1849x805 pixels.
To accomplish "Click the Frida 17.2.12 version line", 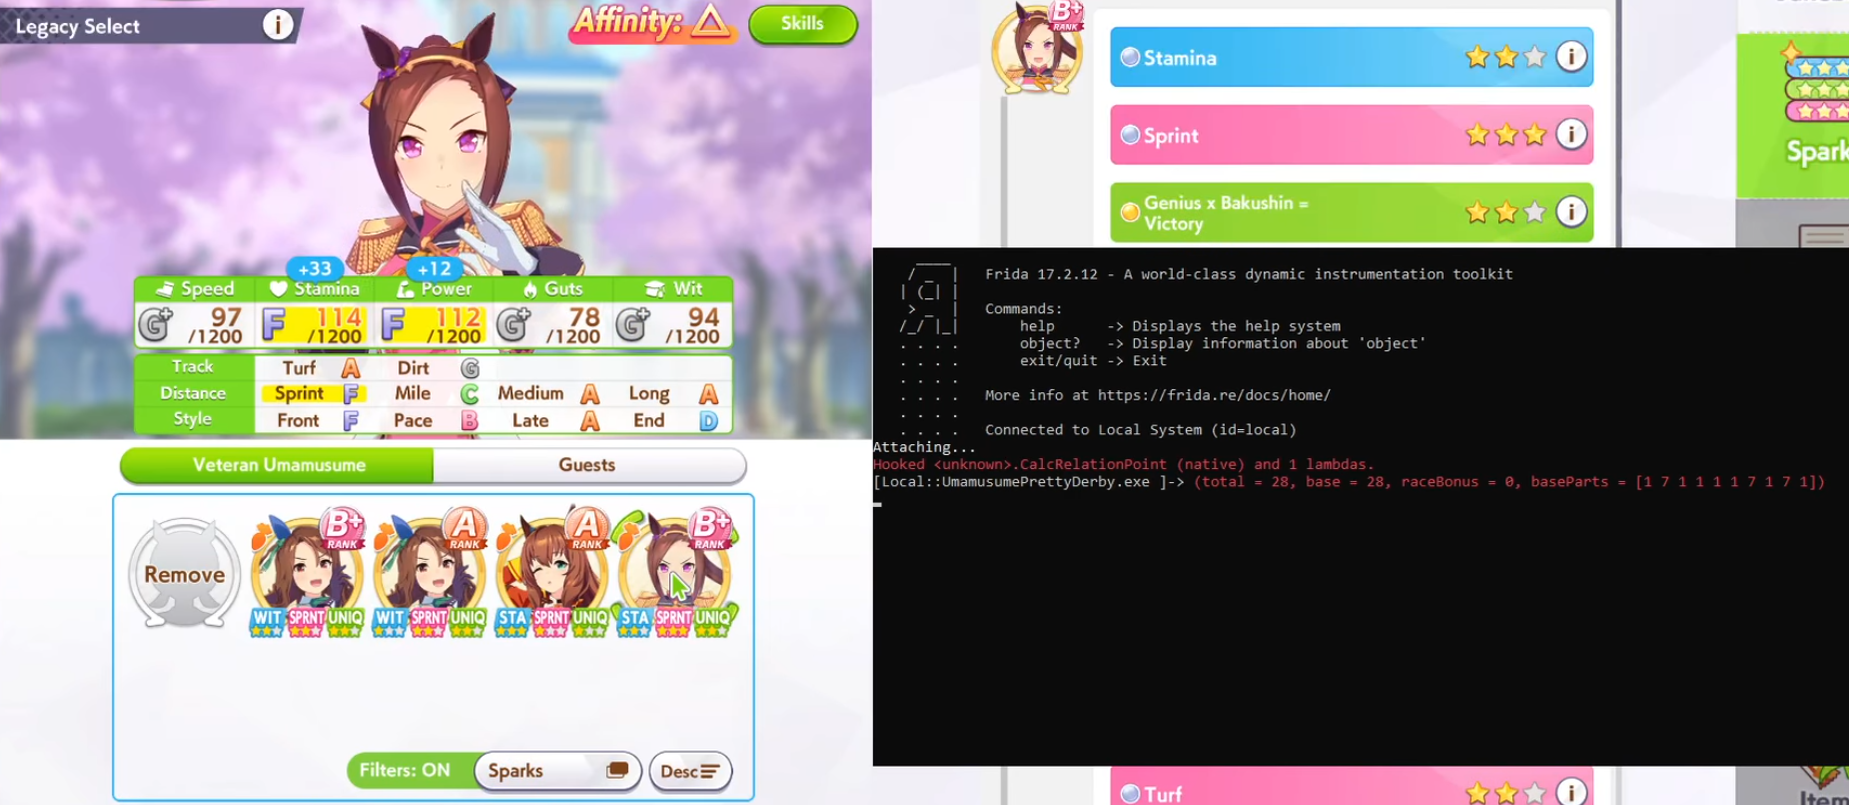I will [x=1248, y=274].
